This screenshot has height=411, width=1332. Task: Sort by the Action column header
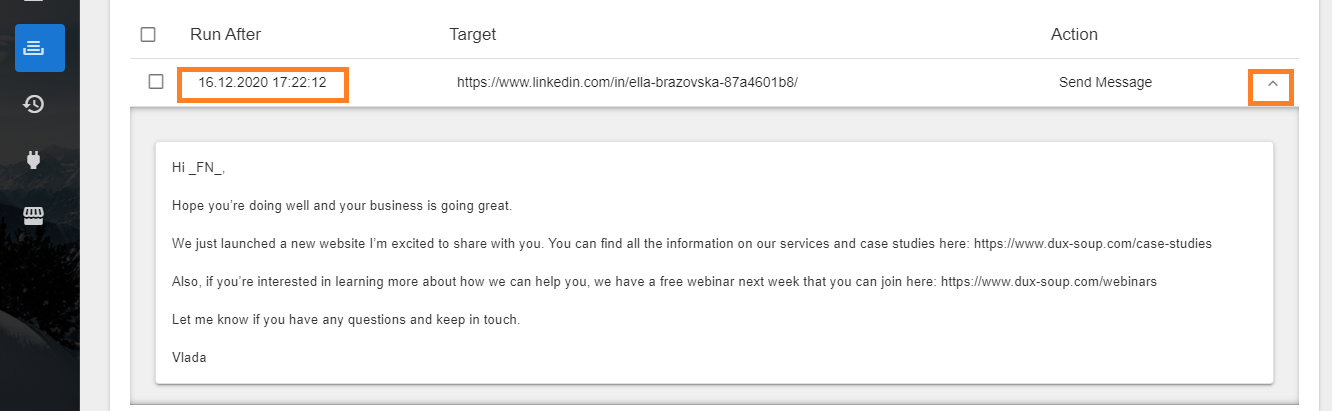(x=1074, y=34)
